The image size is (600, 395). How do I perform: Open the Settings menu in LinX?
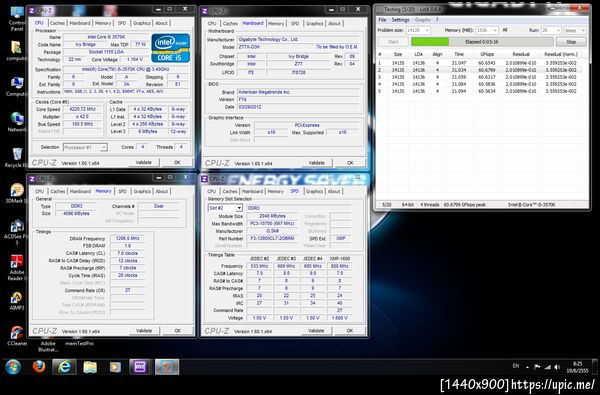click(400, 20)
